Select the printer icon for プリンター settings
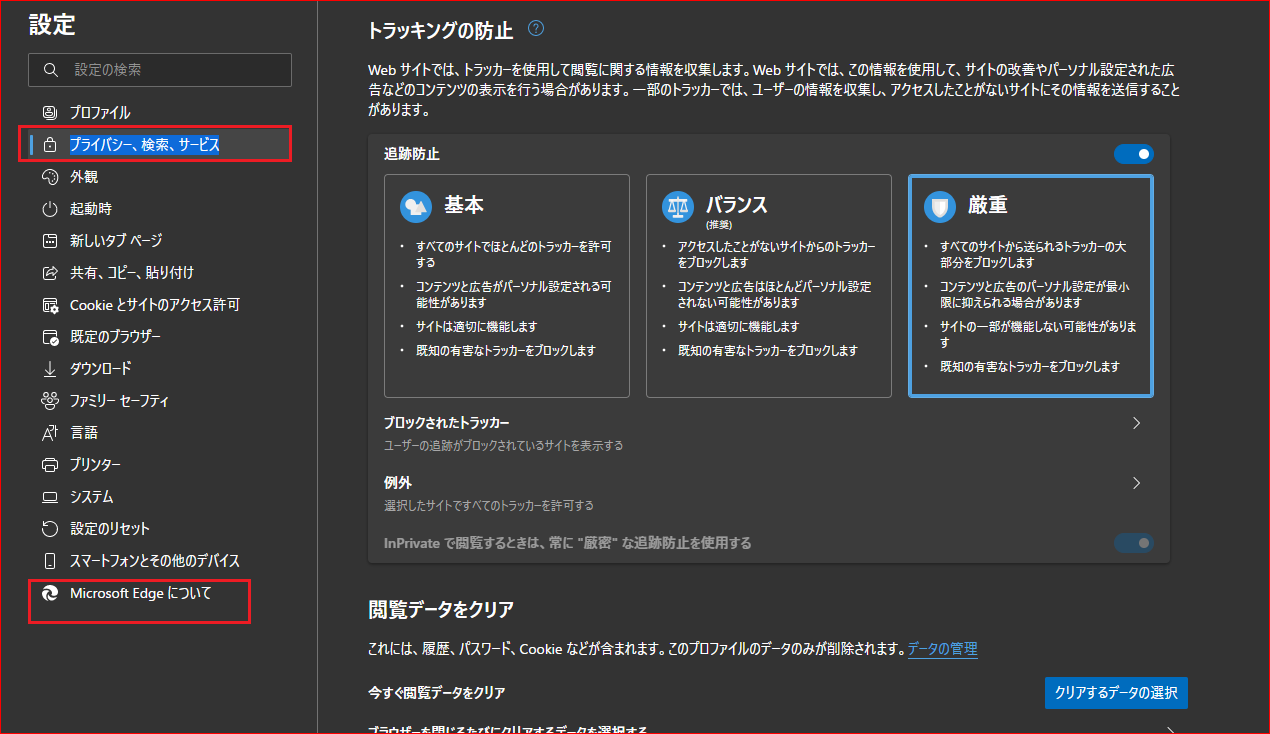 [x=48, y=464]
